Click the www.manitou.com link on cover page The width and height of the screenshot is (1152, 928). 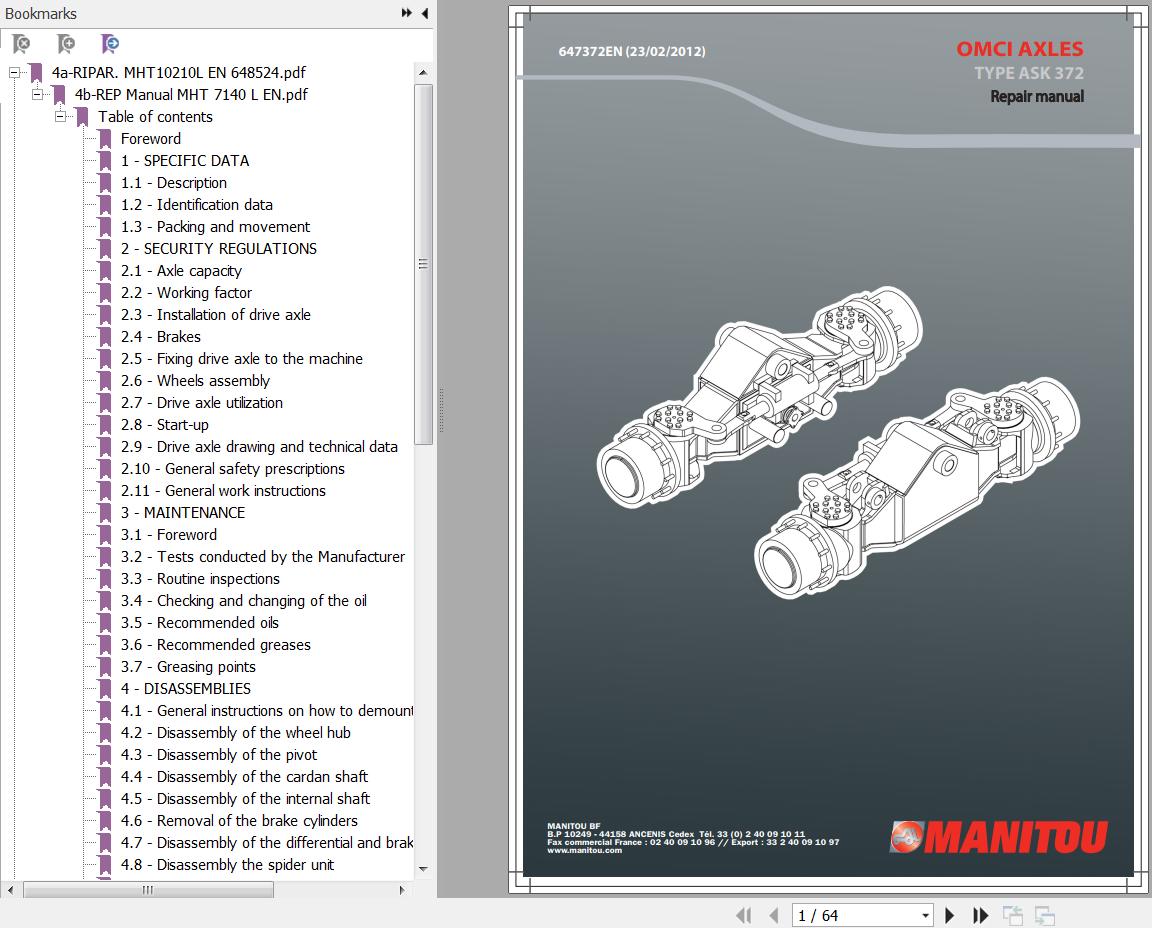584,851
